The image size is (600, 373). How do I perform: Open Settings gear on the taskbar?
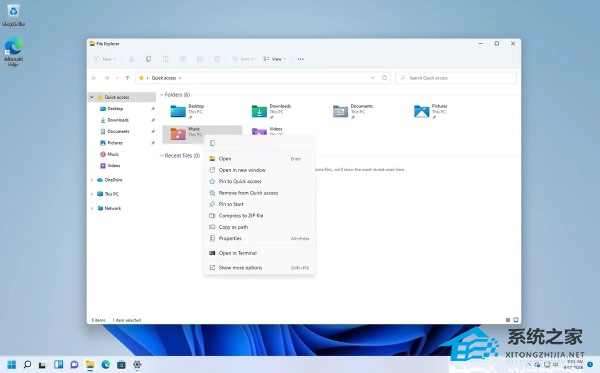click(137, 365)
